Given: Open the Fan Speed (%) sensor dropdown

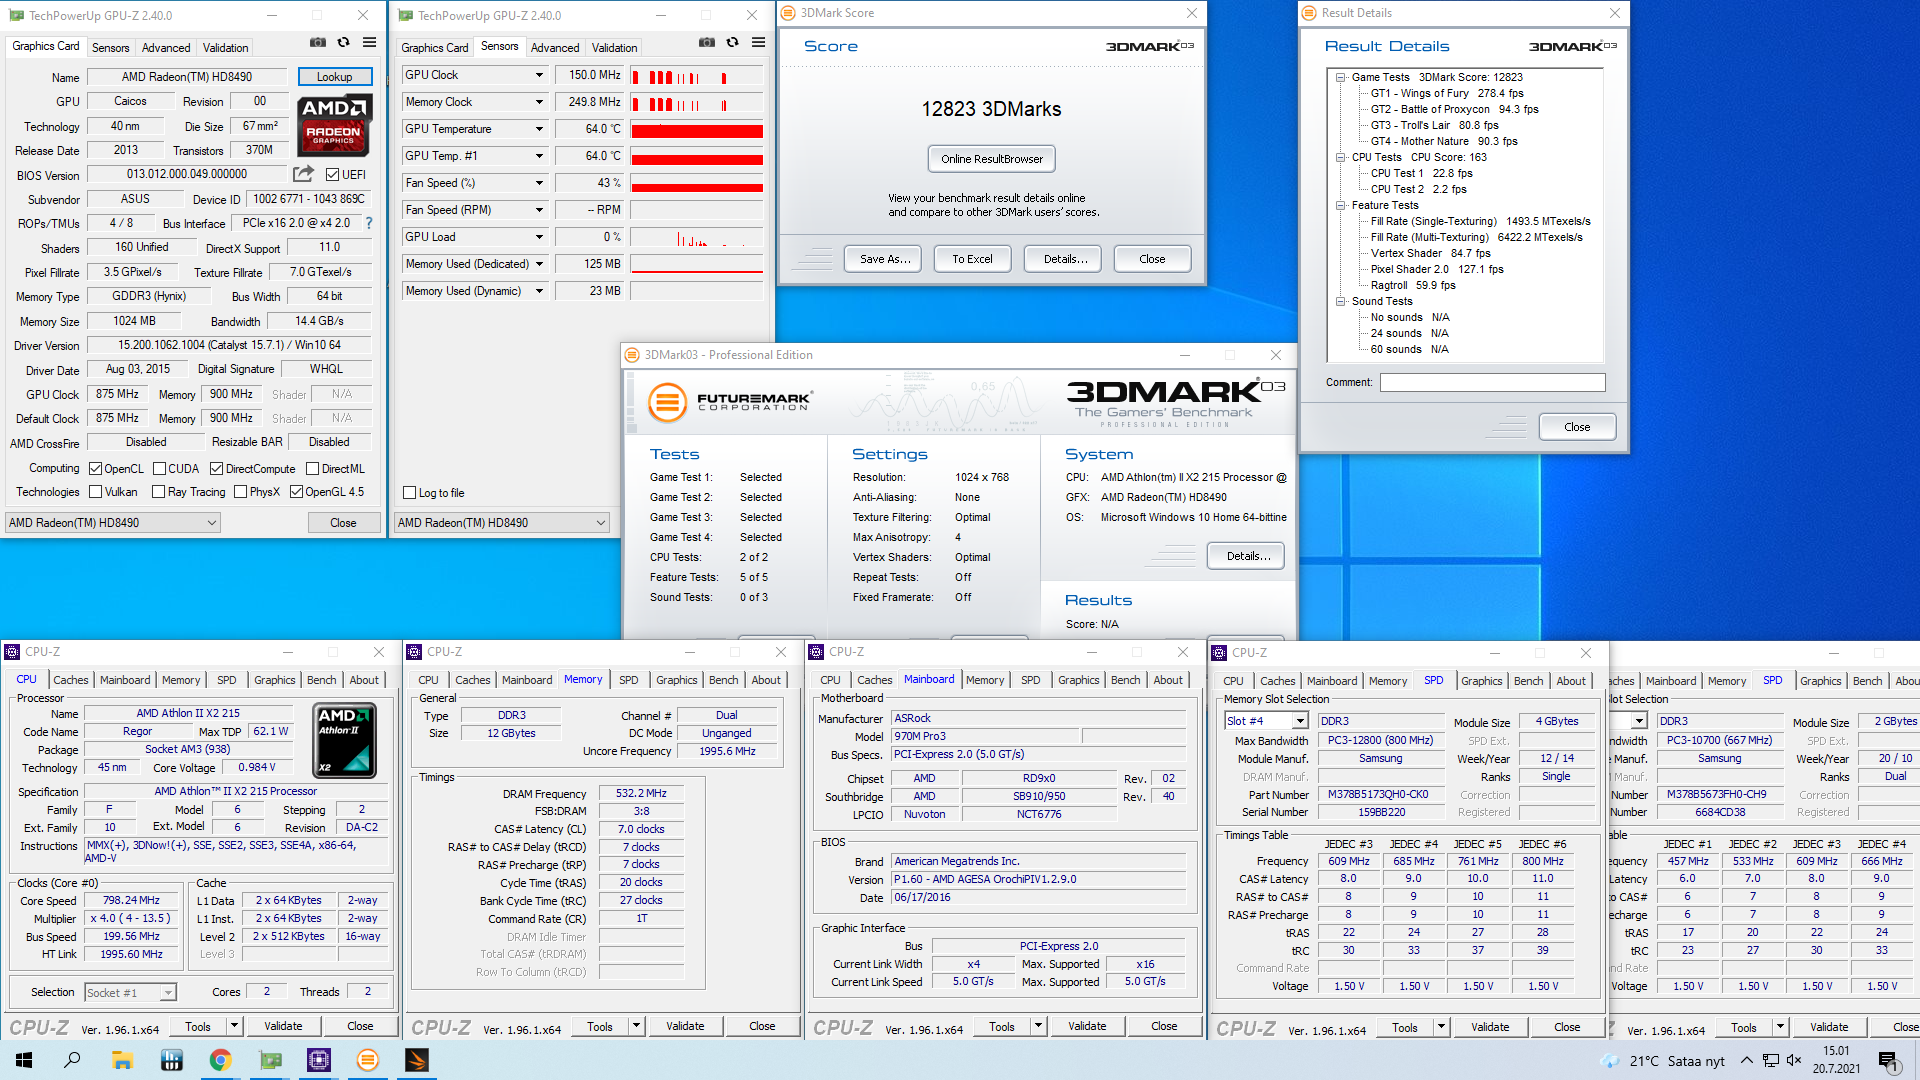Looking at the screenshot, I should click(539, 183).
